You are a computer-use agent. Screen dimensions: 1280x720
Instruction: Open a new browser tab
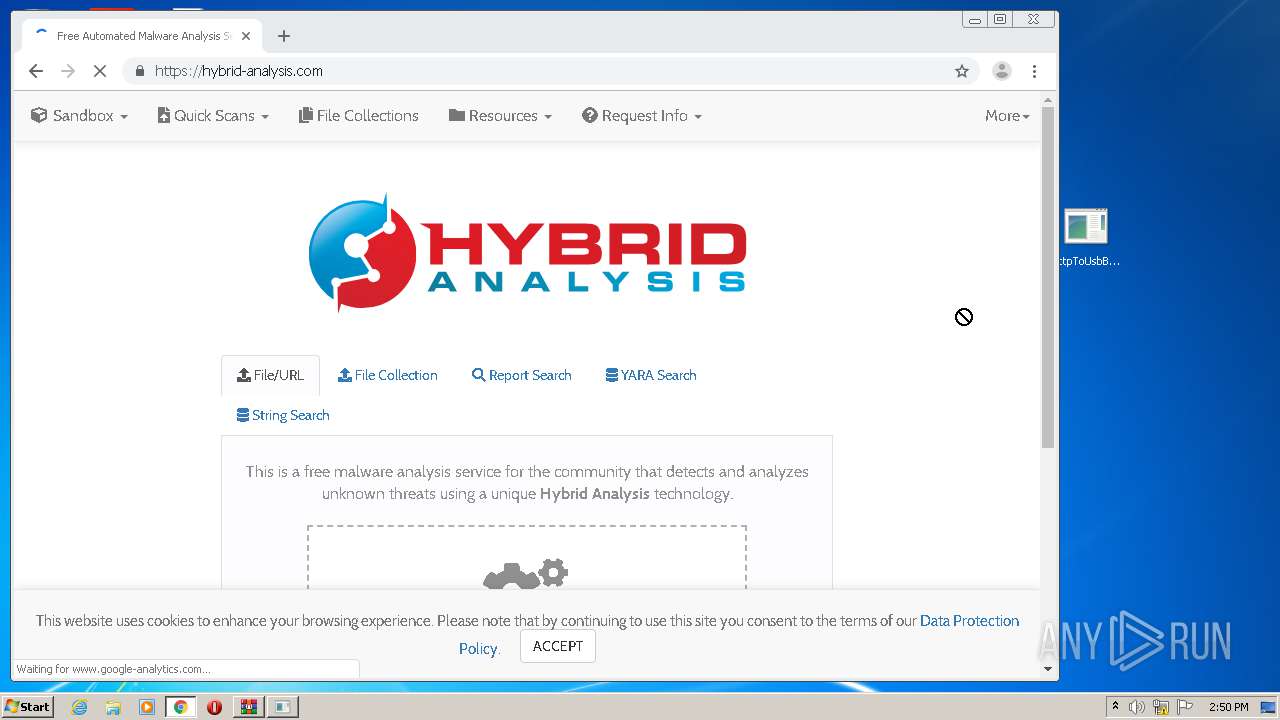[284, 36]
